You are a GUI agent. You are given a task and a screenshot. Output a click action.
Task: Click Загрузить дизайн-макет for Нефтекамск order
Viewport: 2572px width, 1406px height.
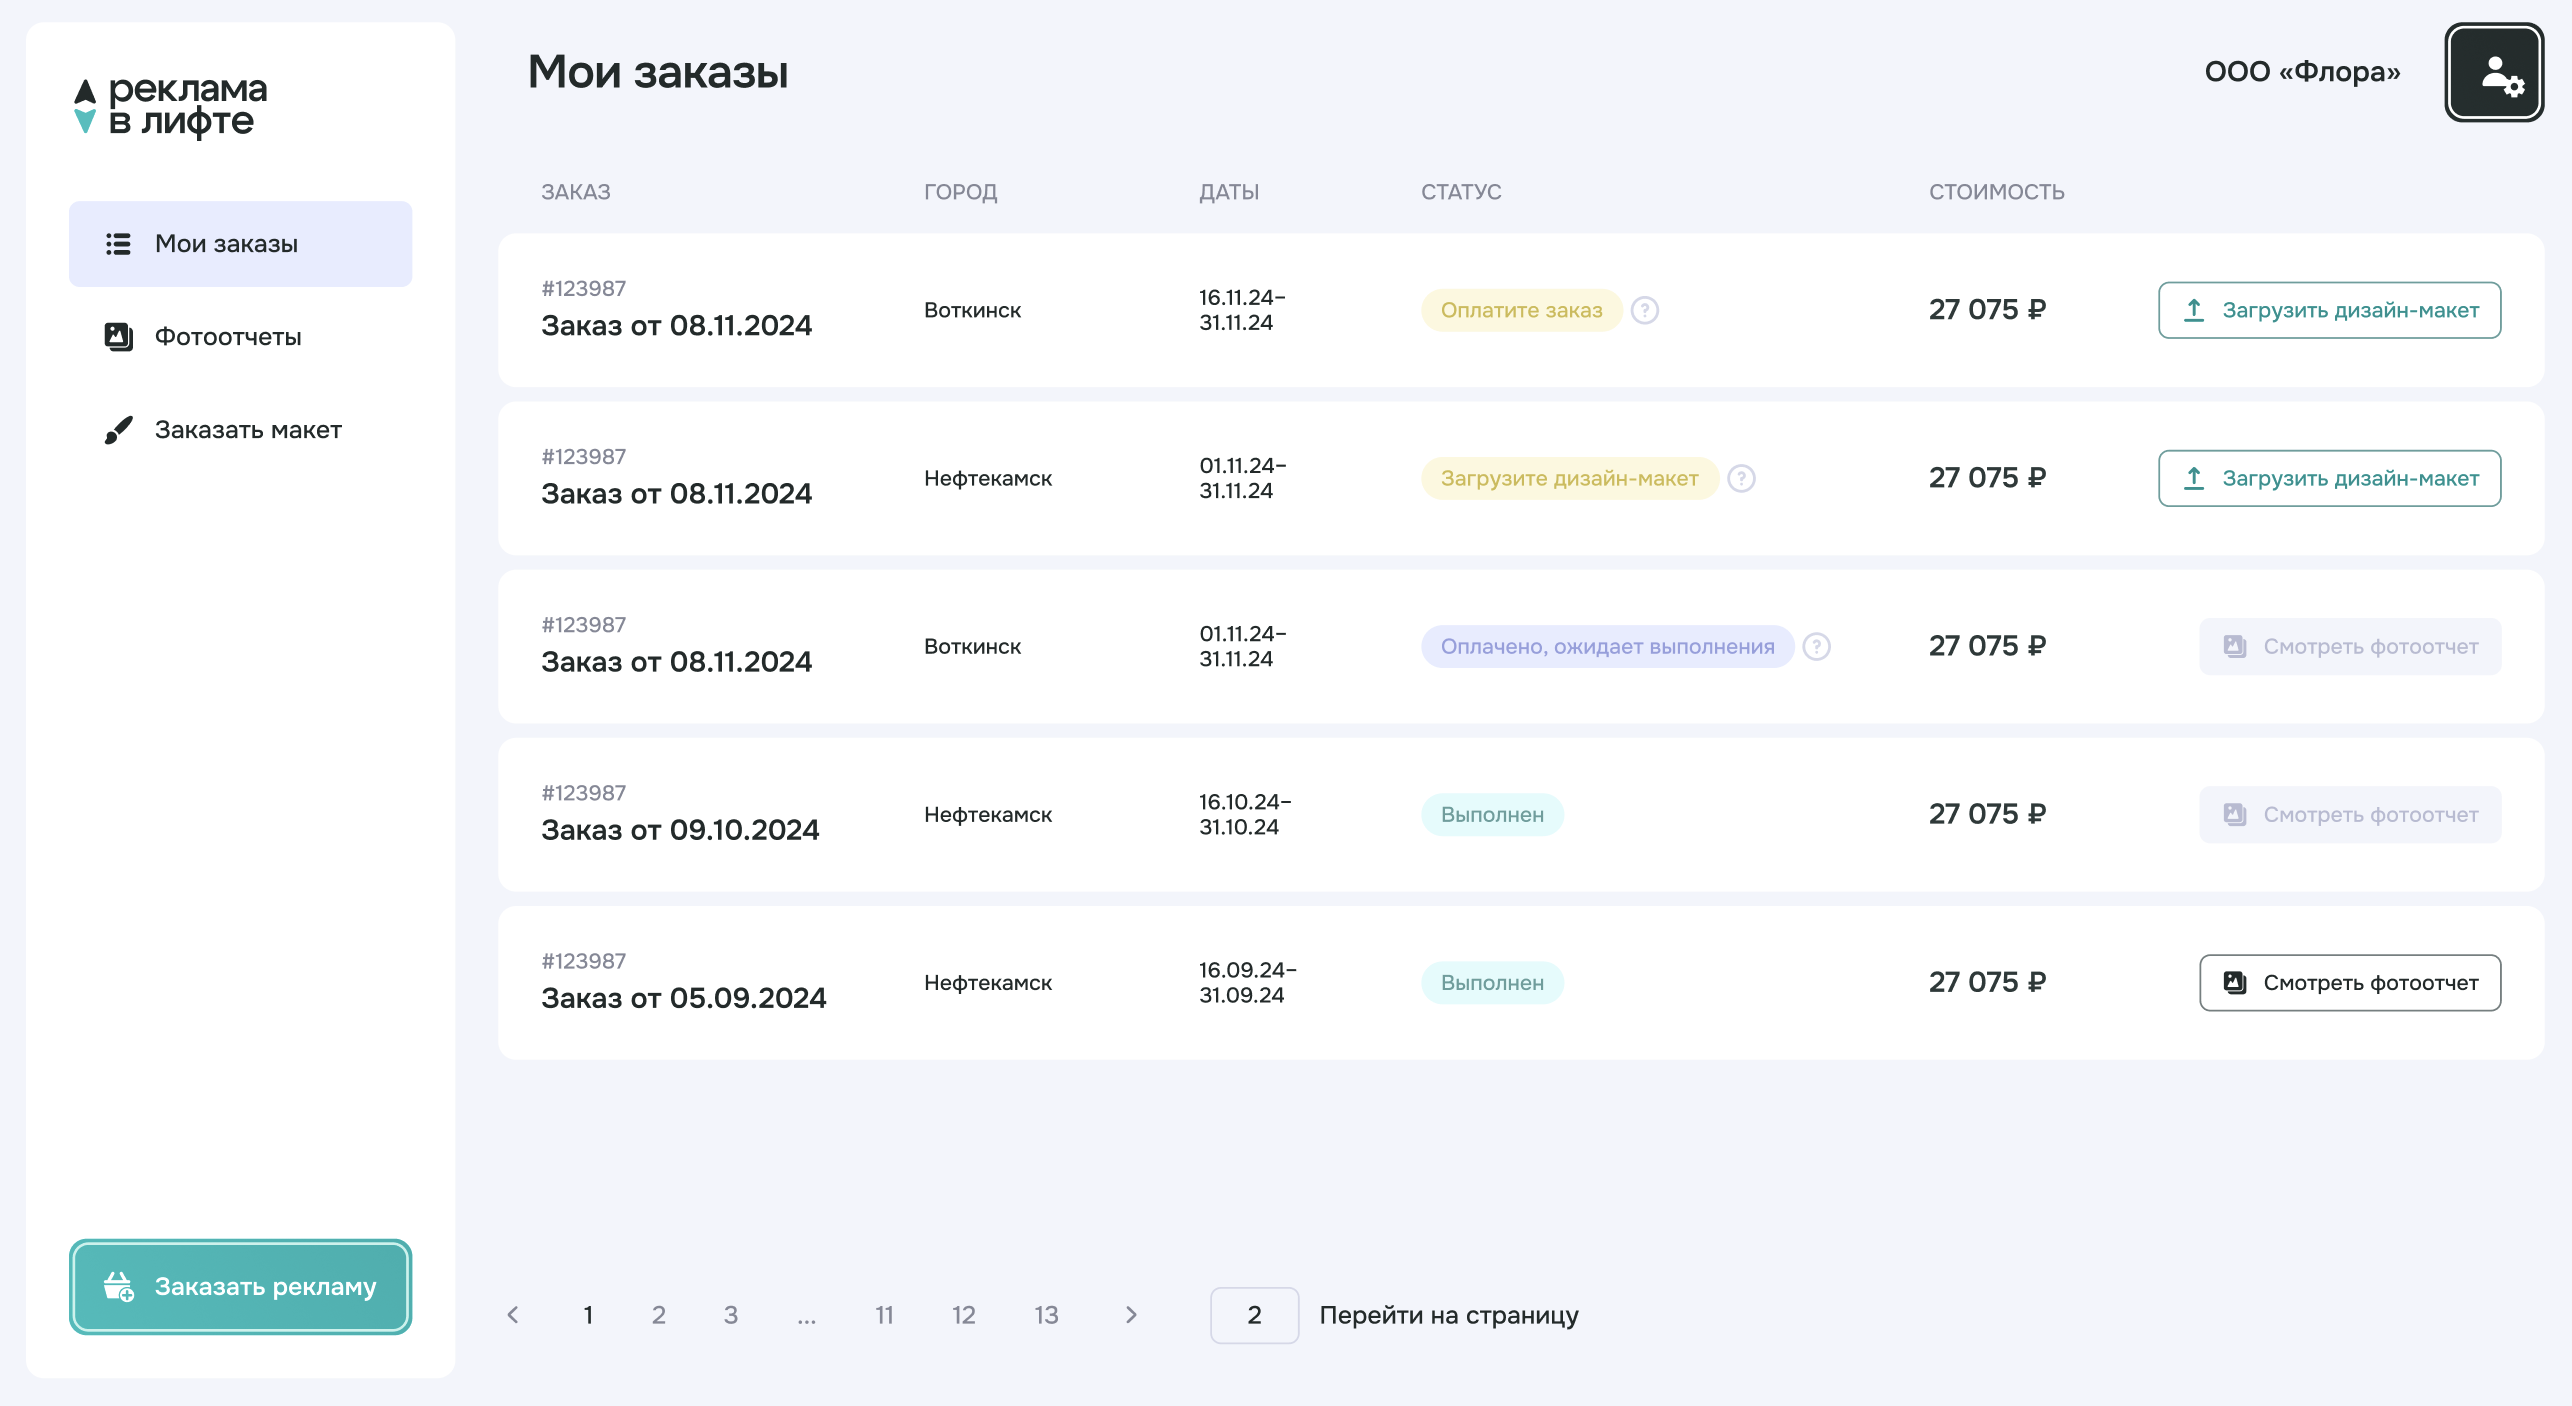[x=2329, y=478]
